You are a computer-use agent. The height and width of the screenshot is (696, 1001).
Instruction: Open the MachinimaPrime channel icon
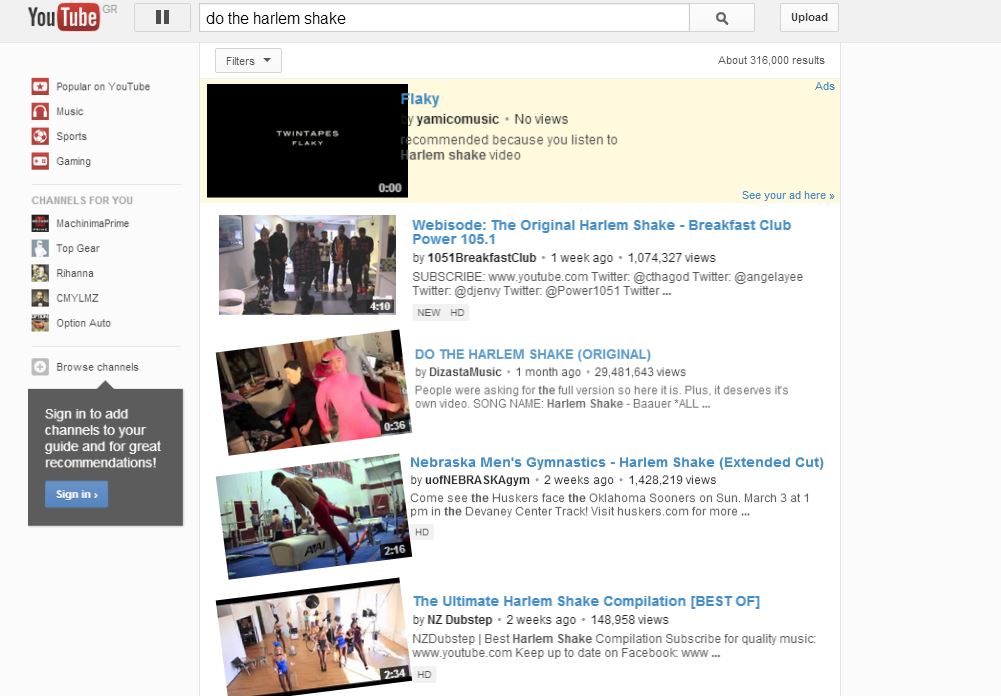[x=40, y=222]
